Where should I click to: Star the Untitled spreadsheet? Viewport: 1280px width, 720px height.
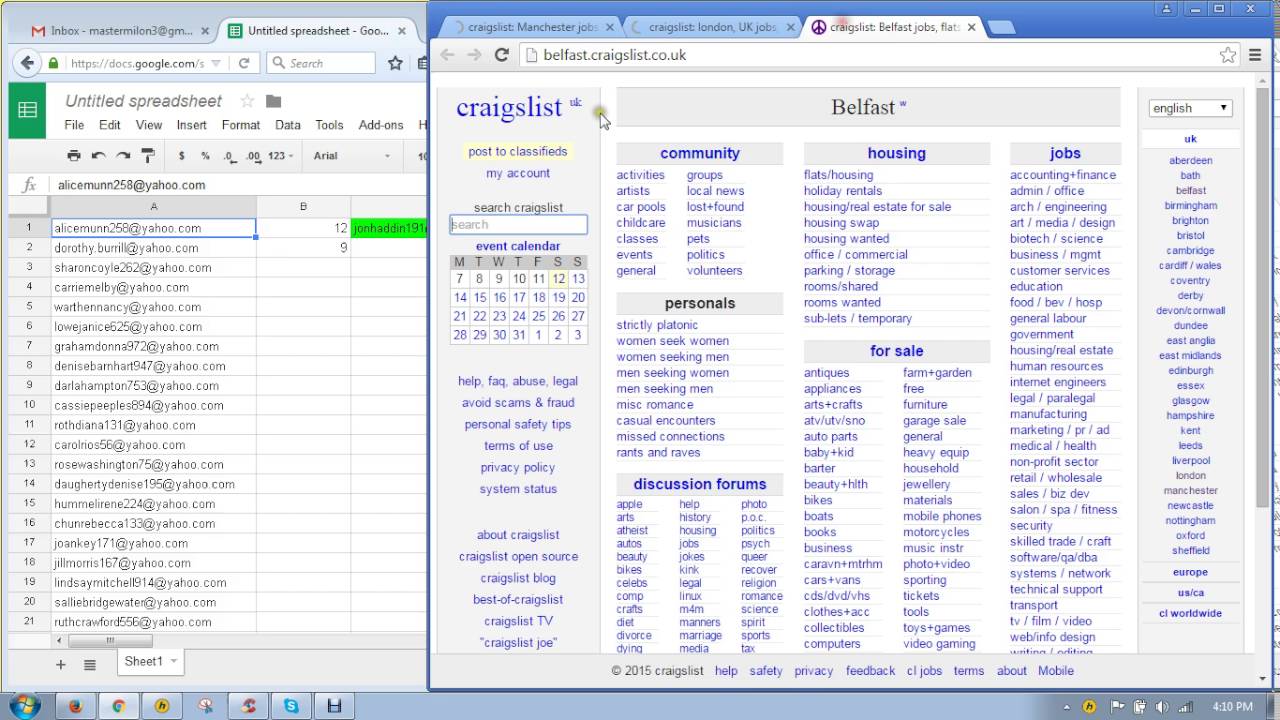(x=246, y=101)
